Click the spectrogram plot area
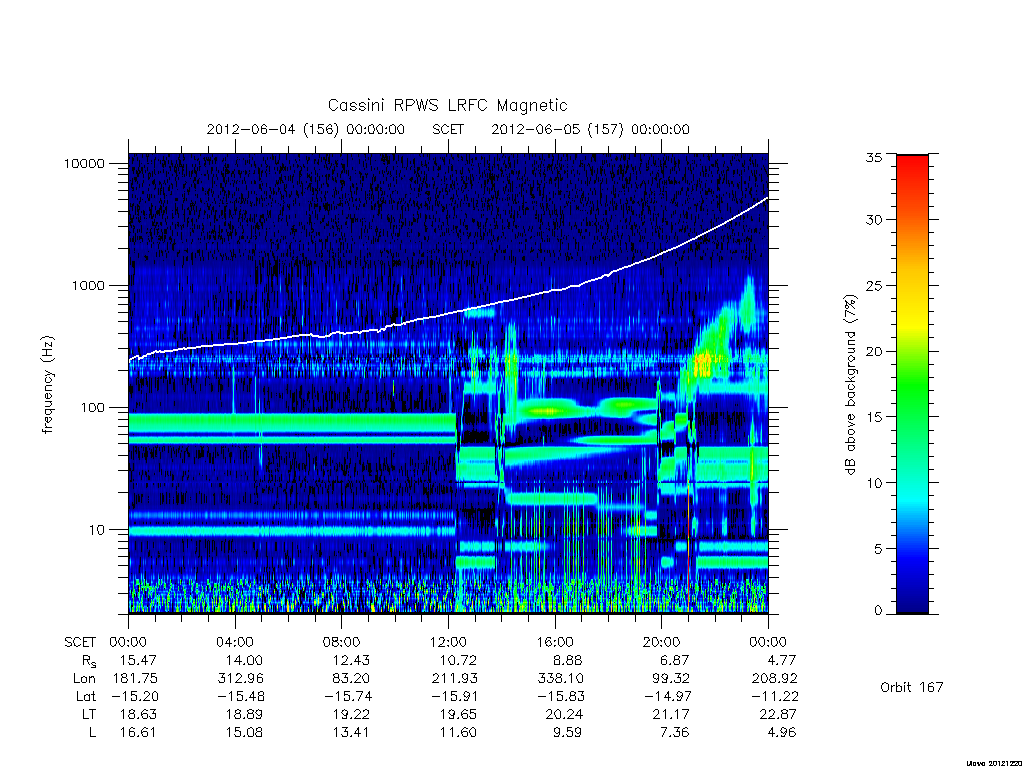Viewport: 1024px width, 768px height. click(x=448, y=383)
